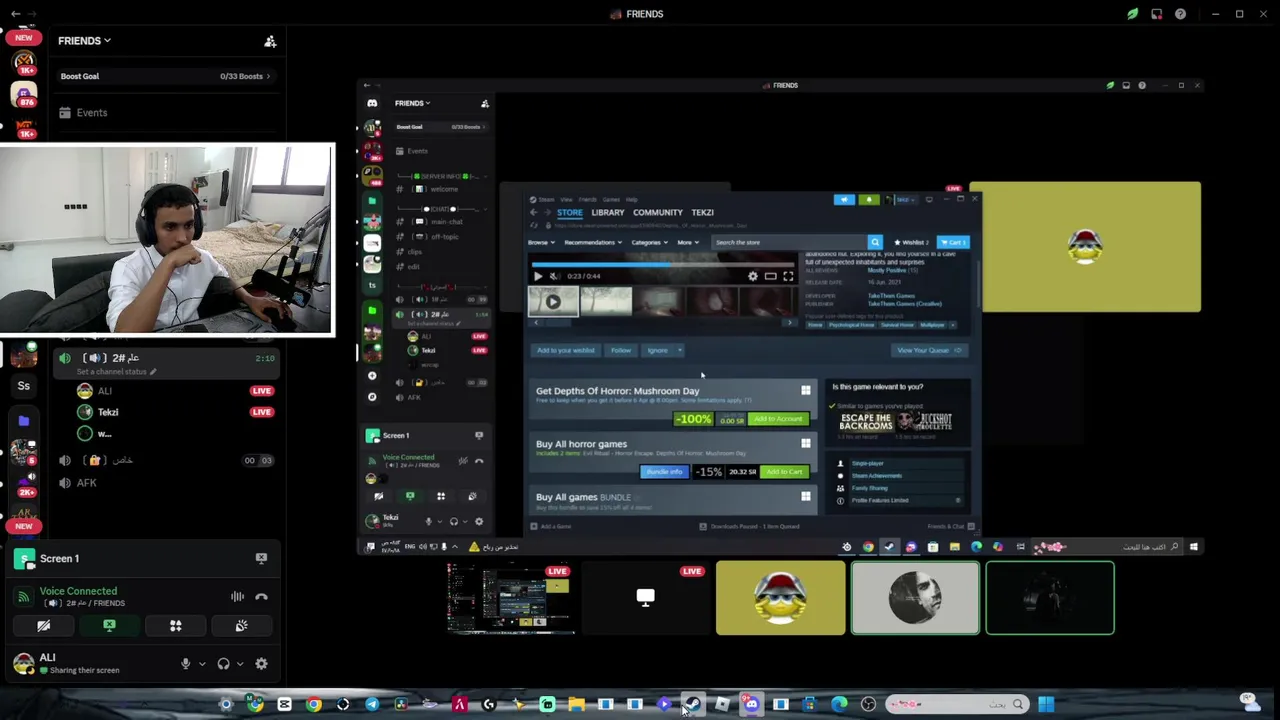The width and height of the screenshot is (1280, 720).
Task: Click Bundle info button
Action: [664, 472]
